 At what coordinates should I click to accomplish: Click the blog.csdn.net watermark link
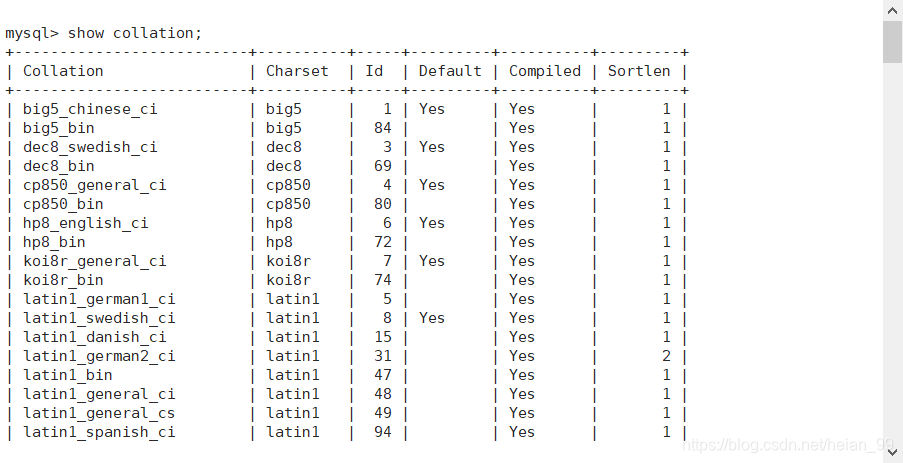(x=788, y=445)
